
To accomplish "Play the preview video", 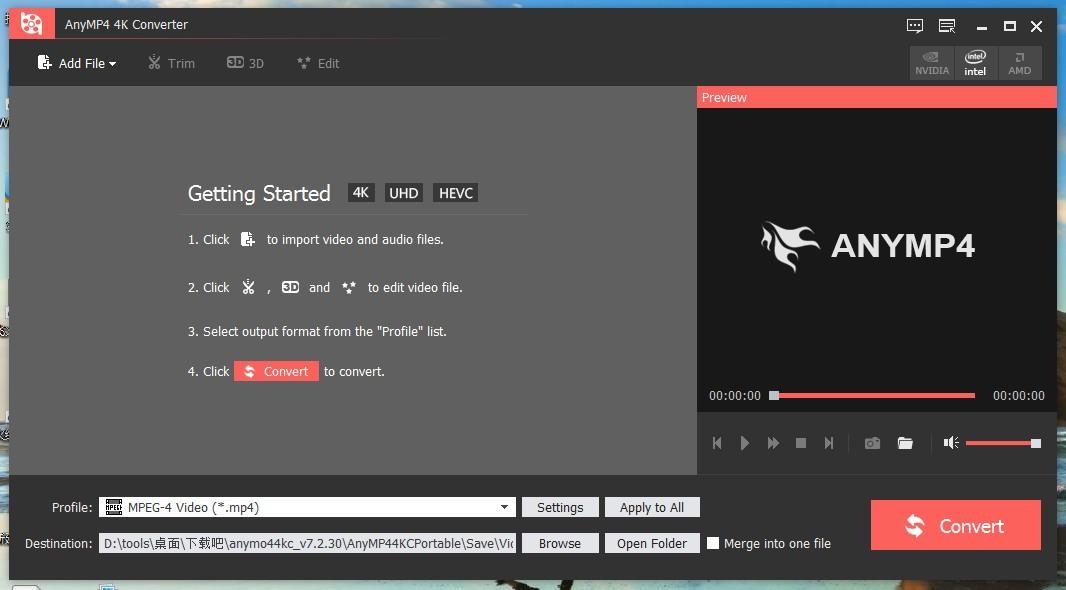I will [x=744, y=443].
